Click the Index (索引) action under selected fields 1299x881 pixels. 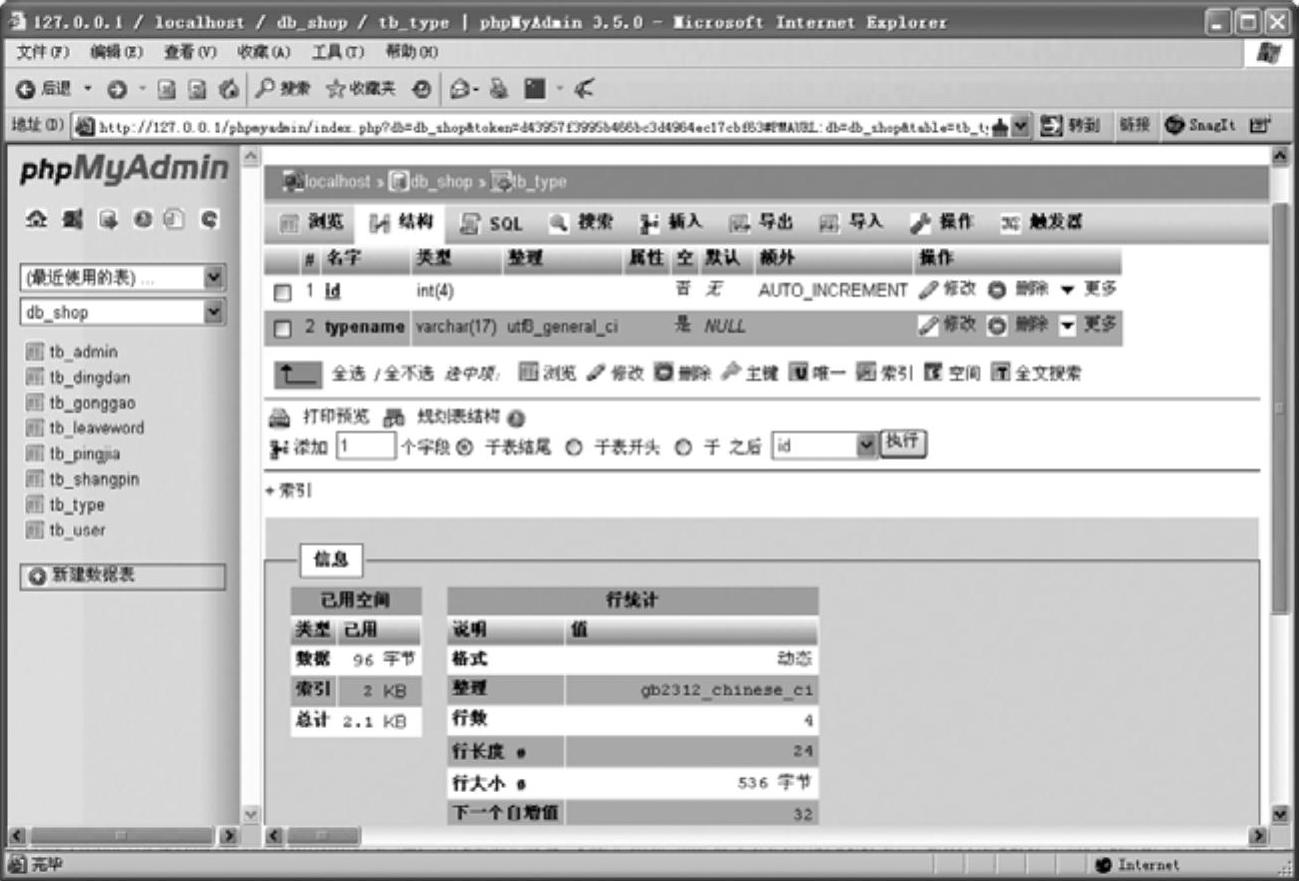(x=886, y=374)
